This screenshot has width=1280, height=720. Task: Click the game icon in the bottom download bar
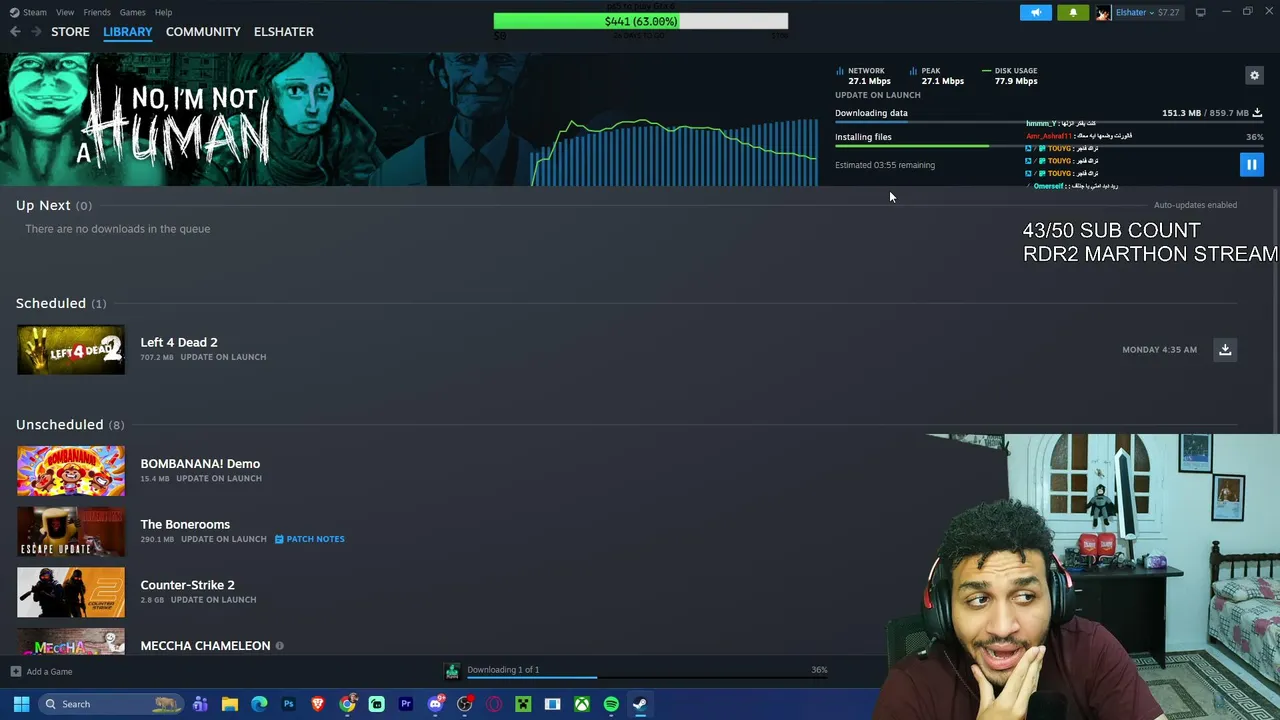tap(452, 671)
